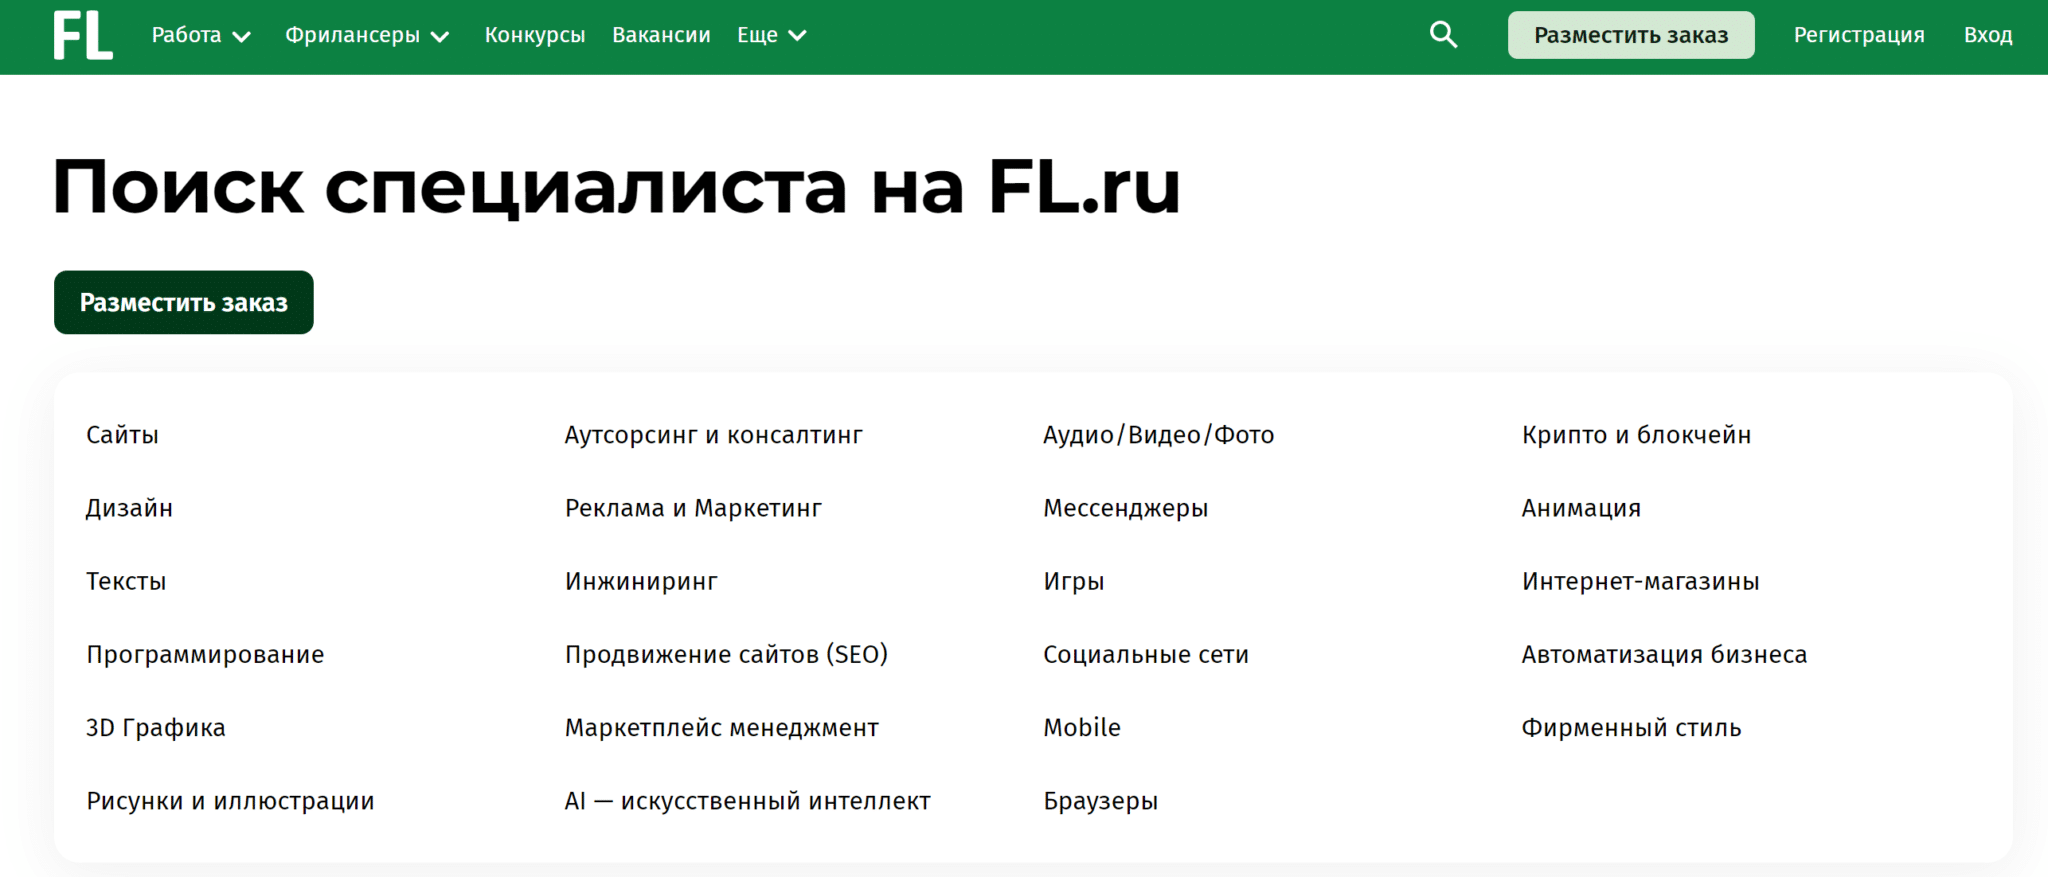2048x877 pixels.
Task: Select the Рисунки и иллюстрации category
Action: (x=230, y=801)
